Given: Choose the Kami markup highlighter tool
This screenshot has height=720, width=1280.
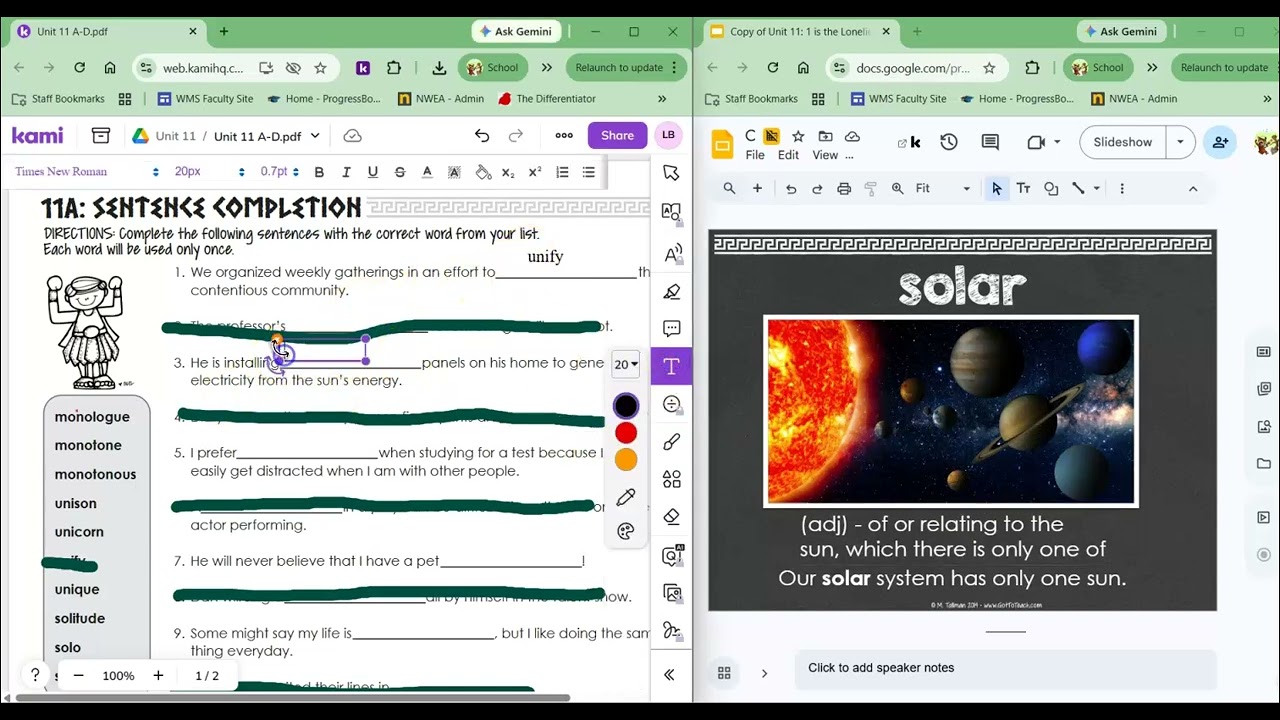Looking at the screenshot, I should [x=671, y=292].
